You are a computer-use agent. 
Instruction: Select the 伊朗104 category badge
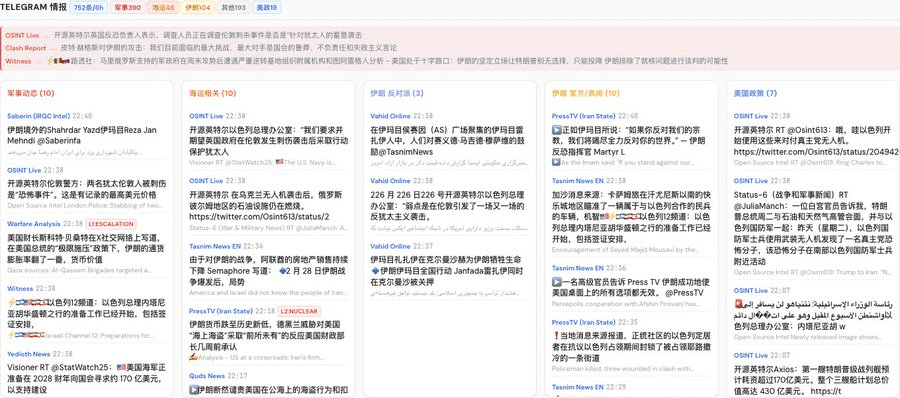(199, 7)
